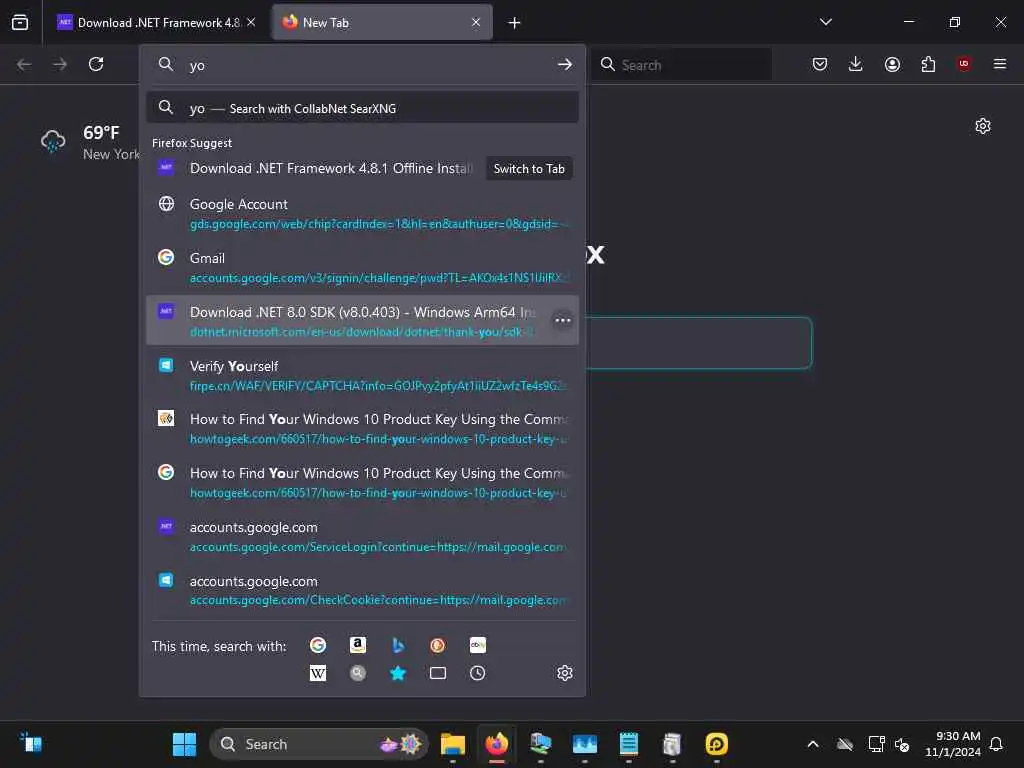Open the Notepad icon in the taskbar
Screen dimensions: 1024x768
(x=629, y=744)
